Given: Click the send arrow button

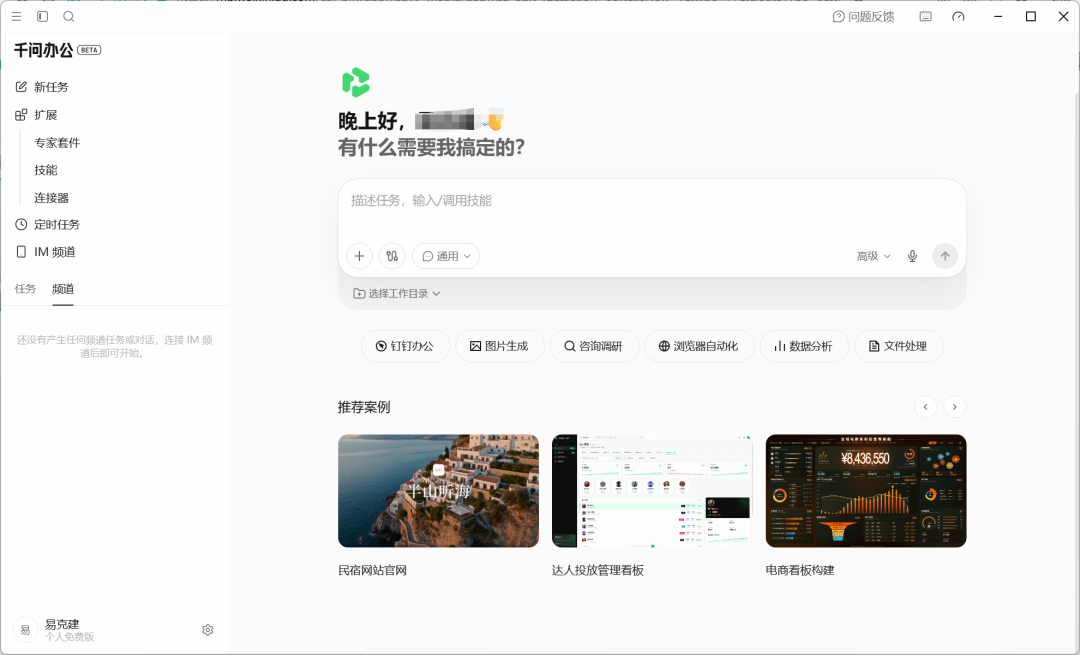Looking at the screenshot, I should point(945,256).
